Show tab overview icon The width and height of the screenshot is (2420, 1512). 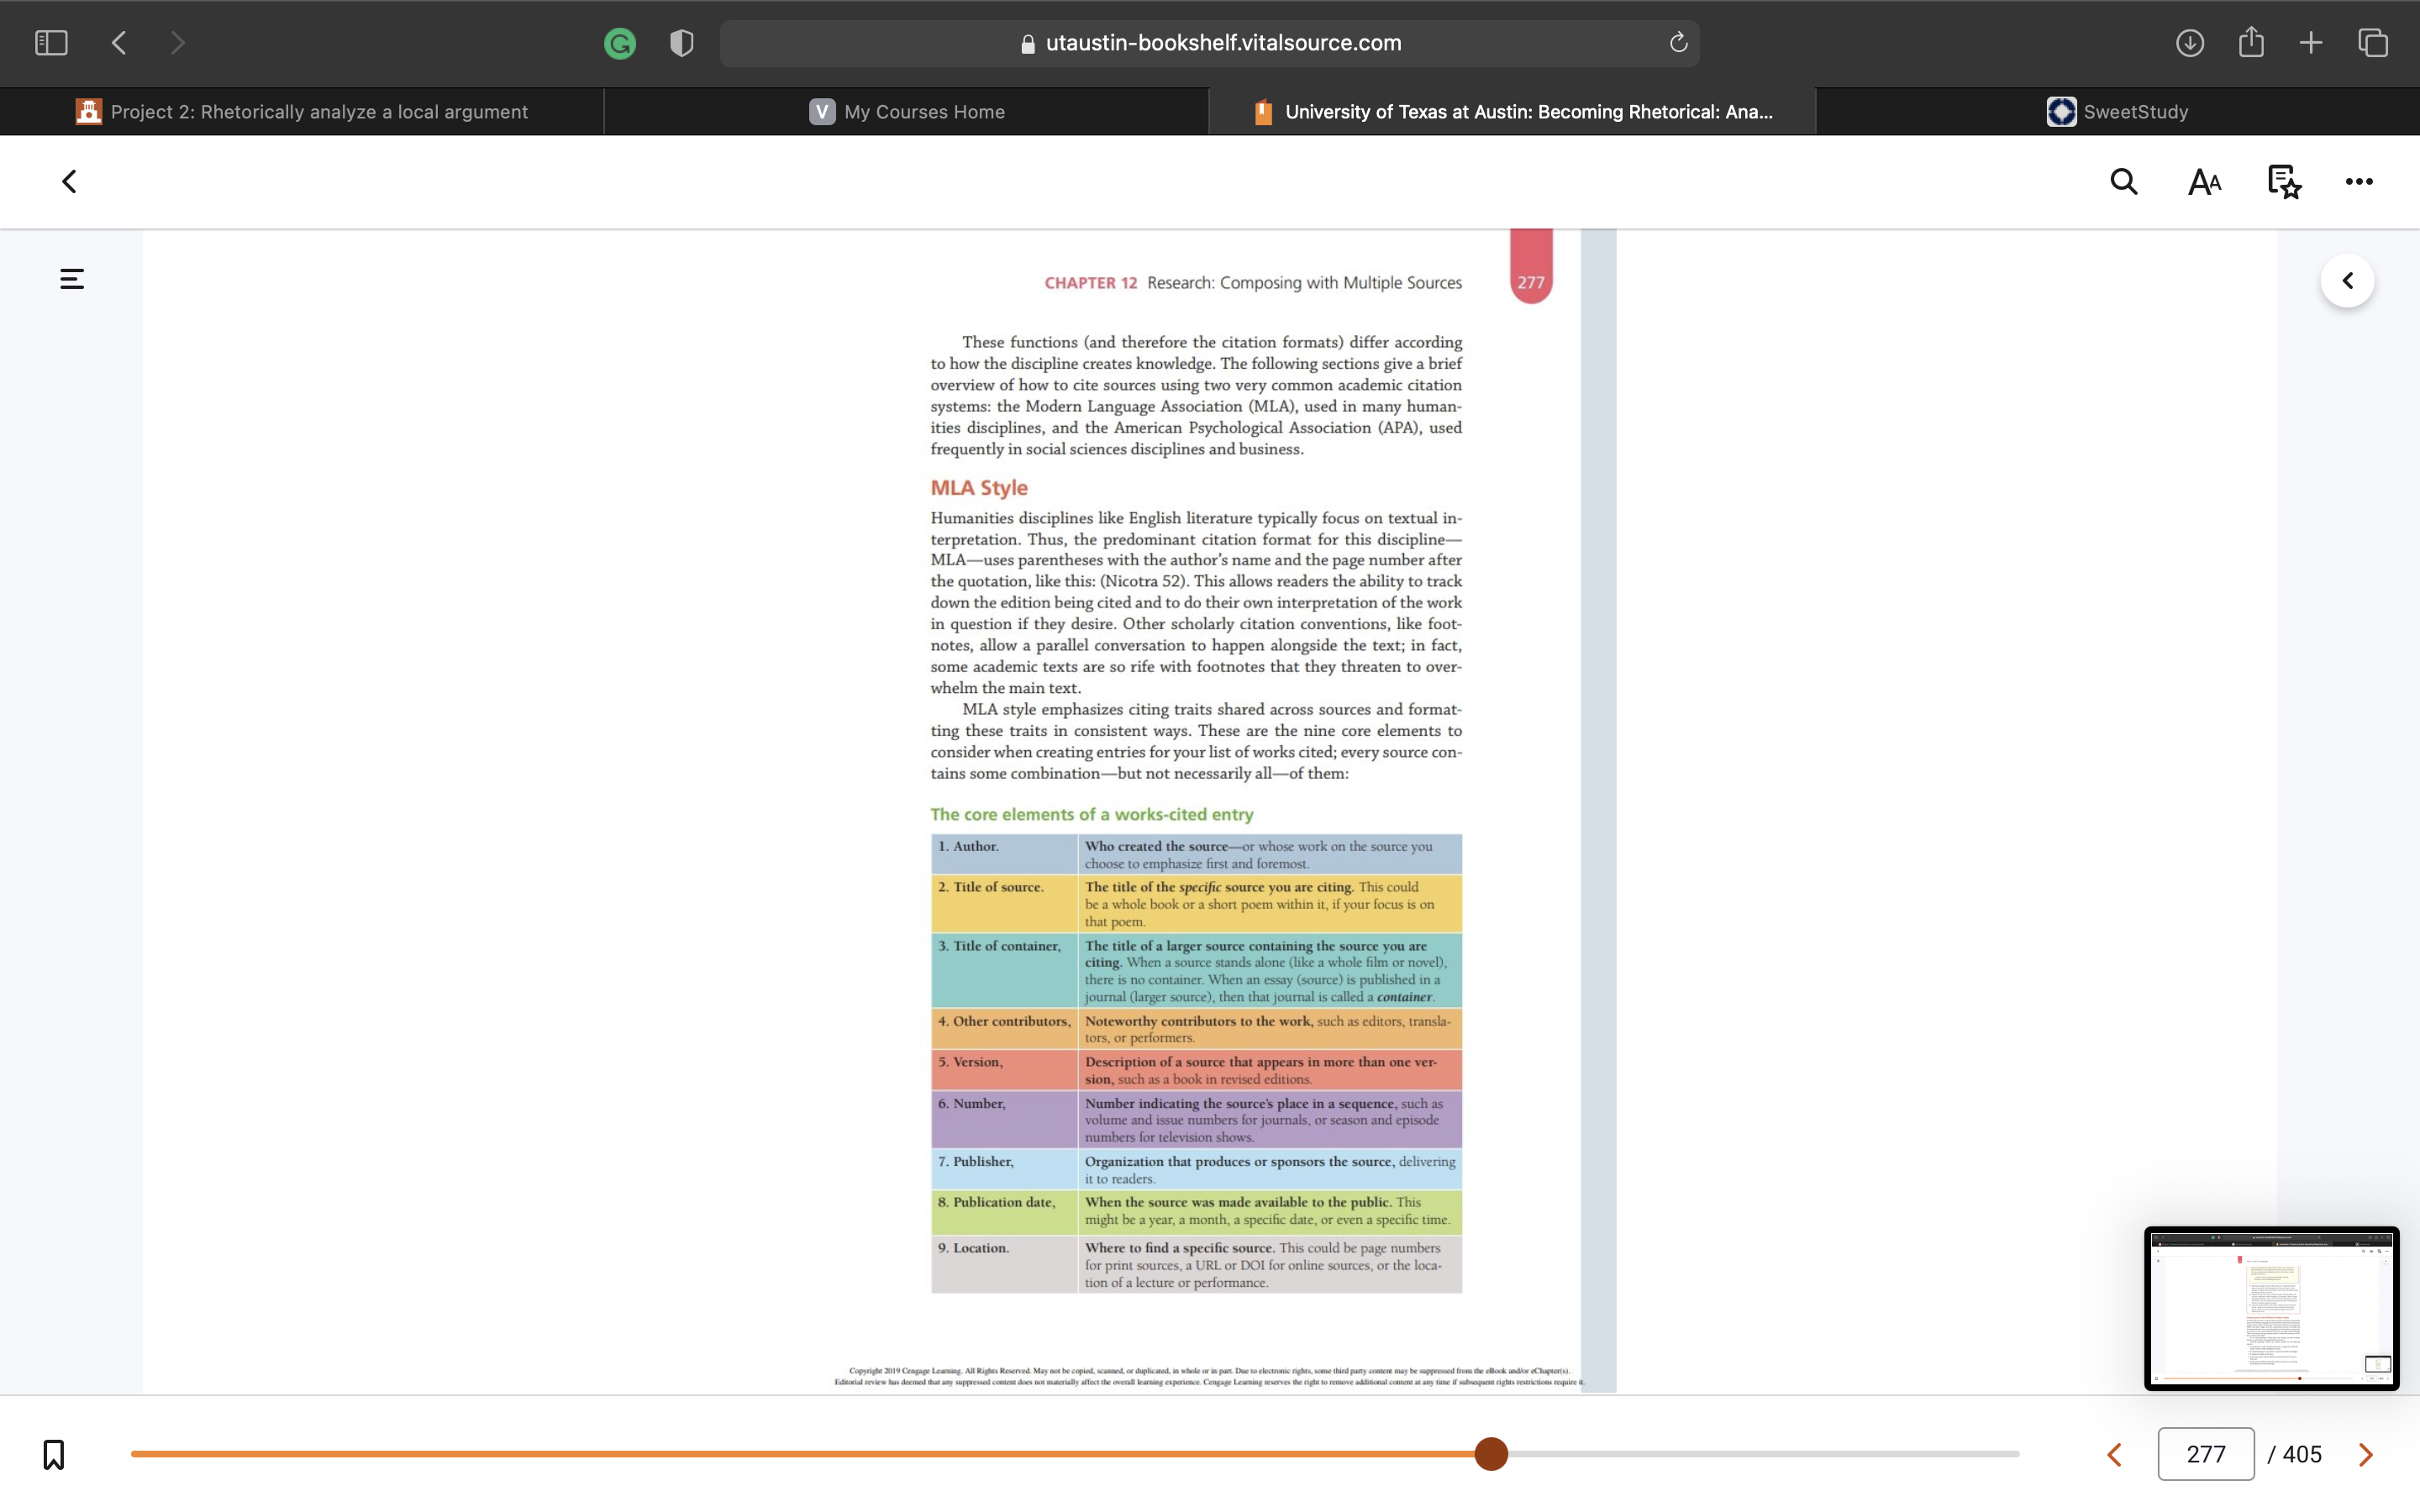coord(2373,43)
